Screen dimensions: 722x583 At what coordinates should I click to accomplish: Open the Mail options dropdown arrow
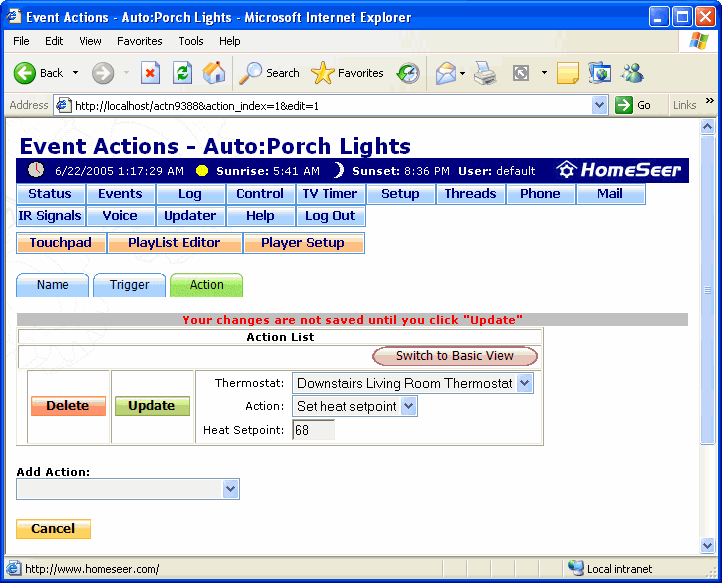click(462, 73)
